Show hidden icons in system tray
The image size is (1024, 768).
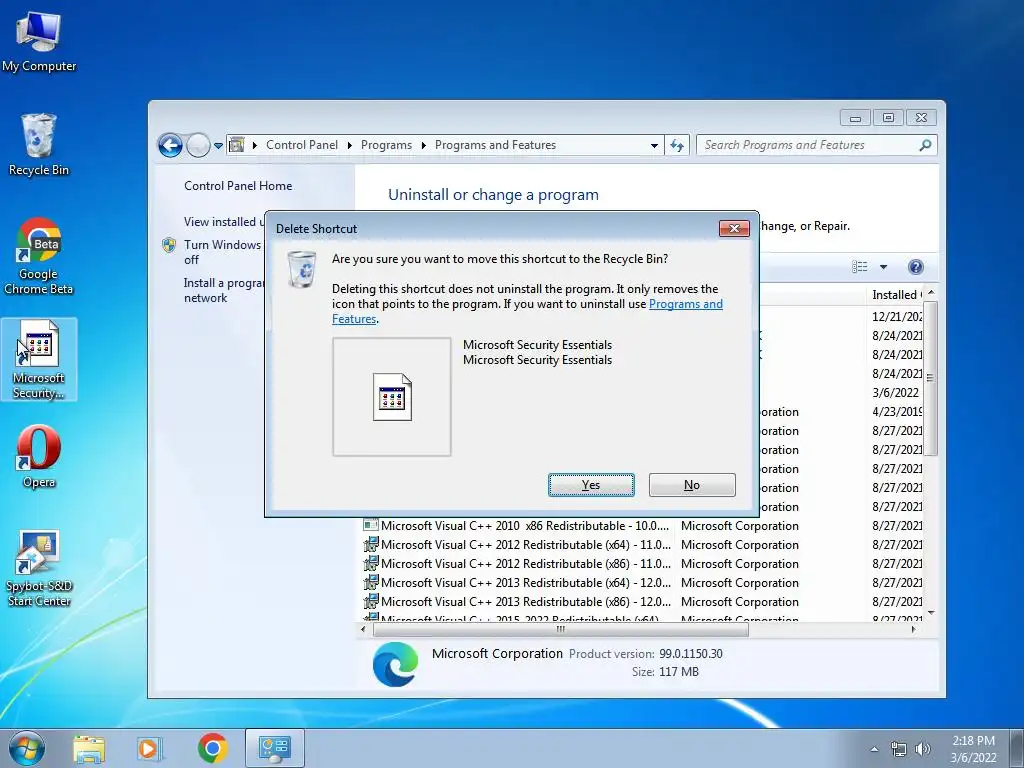click(874, 749)
